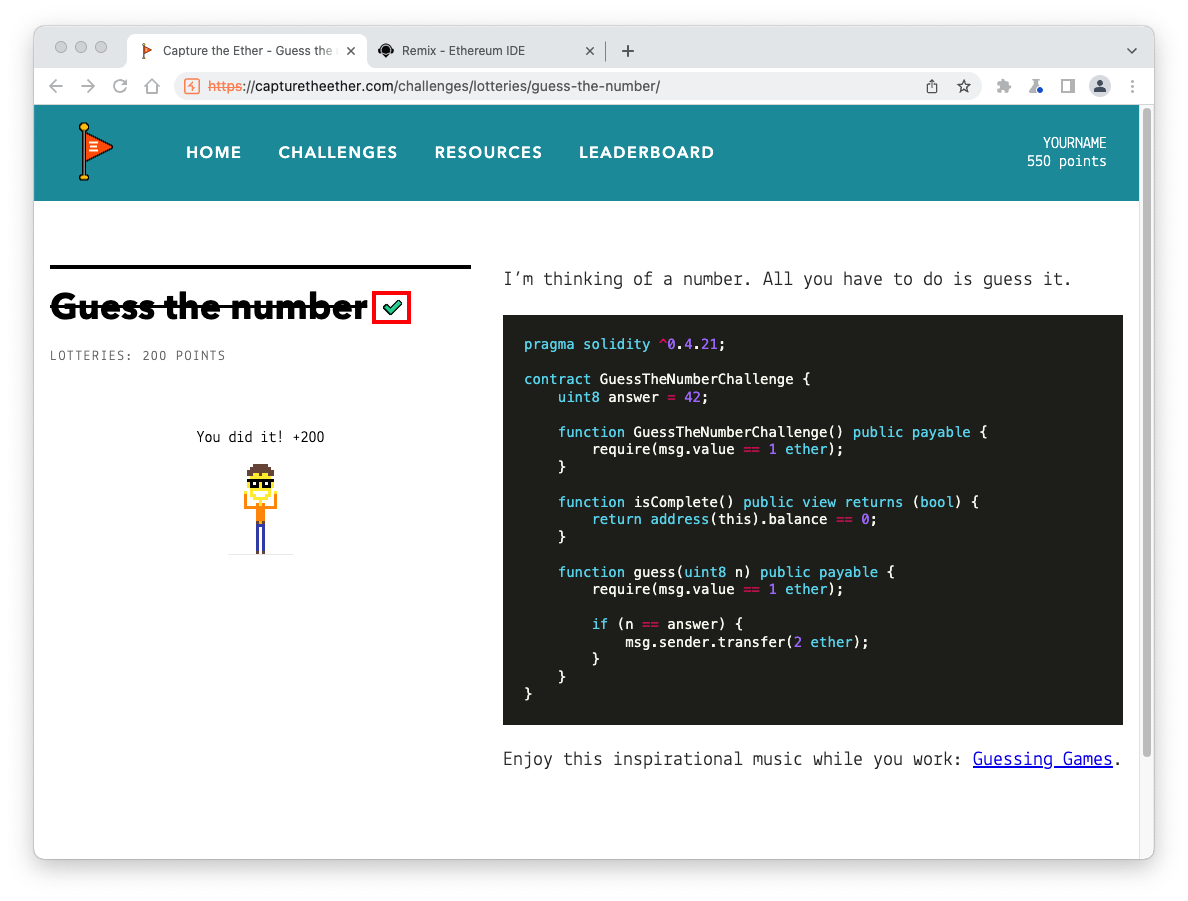Click the YOURNAME 550 points account text
This screenshot has width=1188, height=901.
coord(1066,152)
